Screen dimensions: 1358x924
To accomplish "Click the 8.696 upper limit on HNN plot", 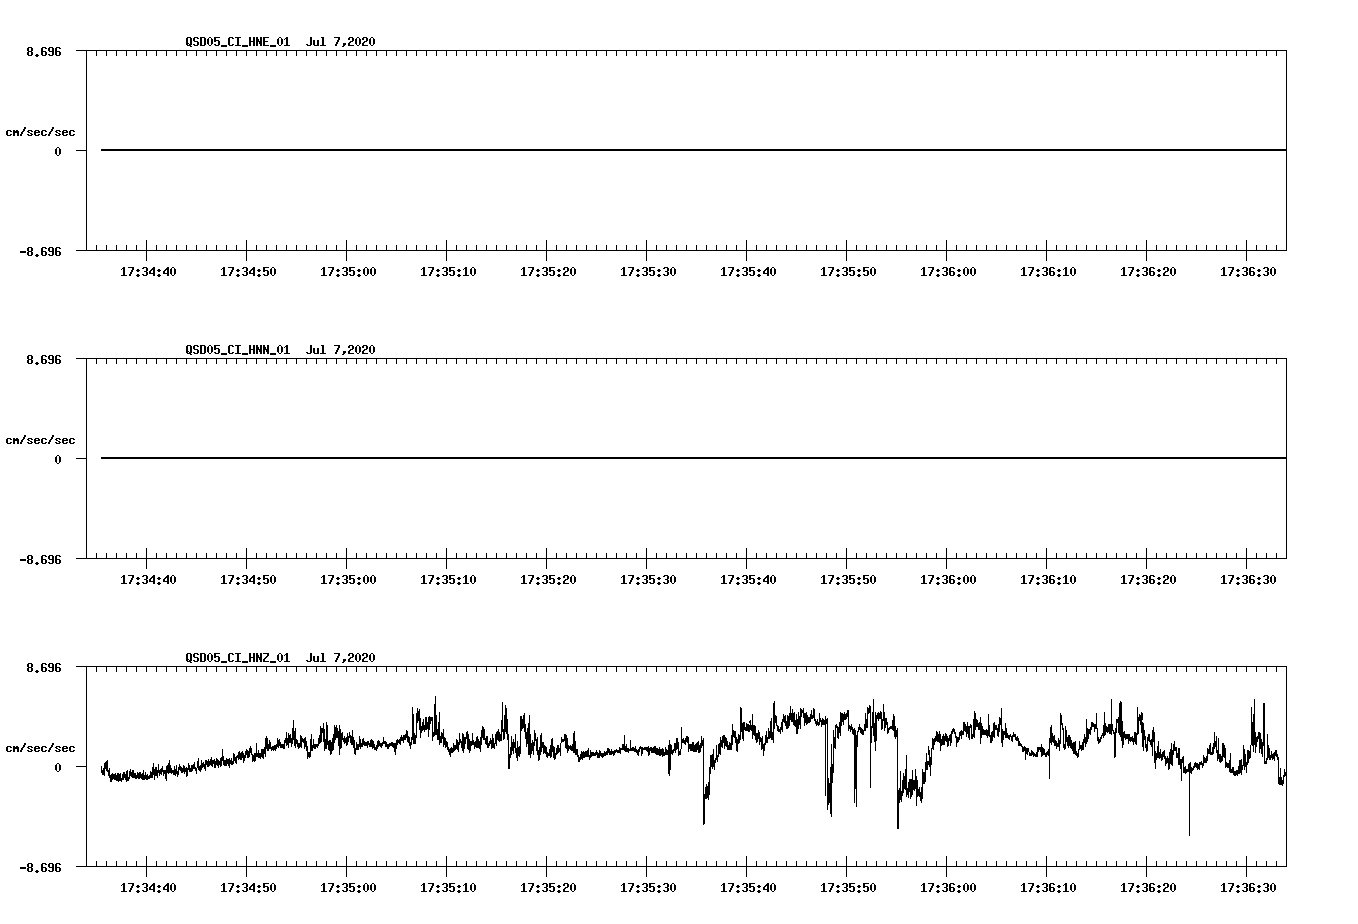I will pos(44,359).
